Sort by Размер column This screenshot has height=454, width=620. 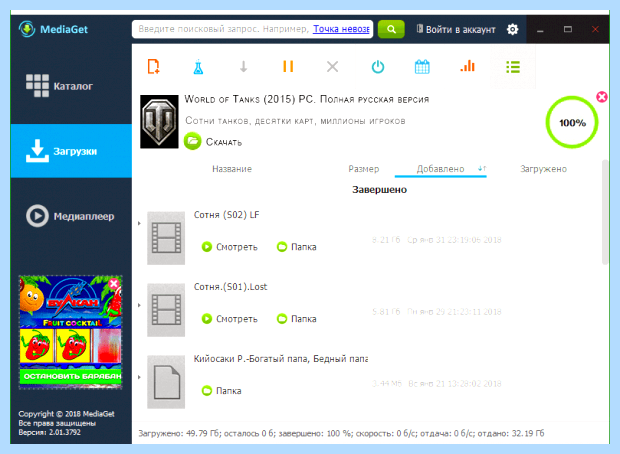[x=363, y=169]
